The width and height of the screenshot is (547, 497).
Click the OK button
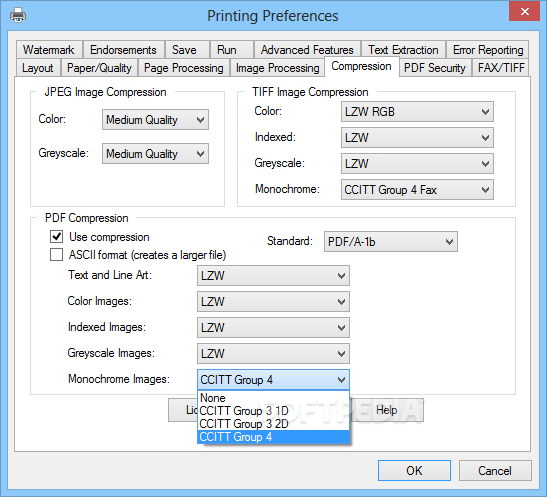tap(414, 470)
